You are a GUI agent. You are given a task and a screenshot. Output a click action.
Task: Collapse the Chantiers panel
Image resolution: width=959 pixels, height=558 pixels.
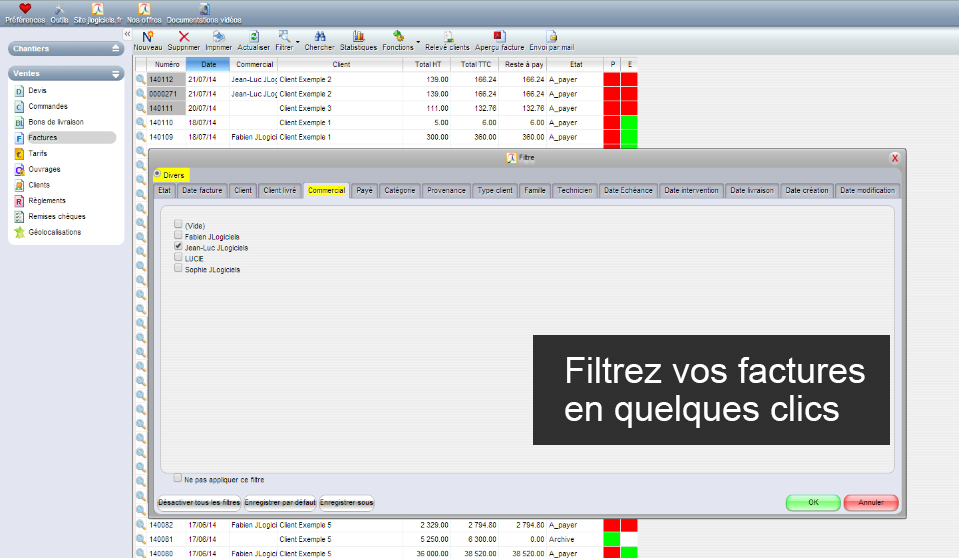116,48
